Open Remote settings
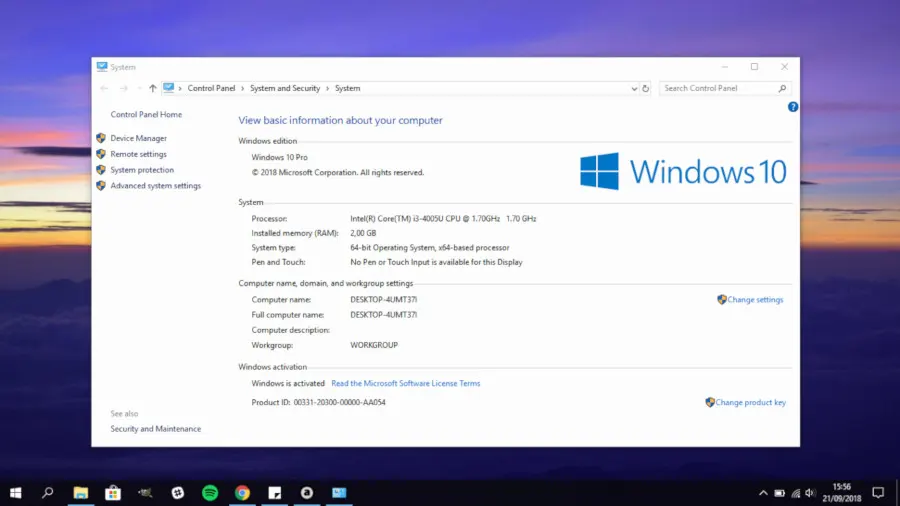The width and height of the screenshot is (900, 506). pyautogui.click(x=138, y=154)
